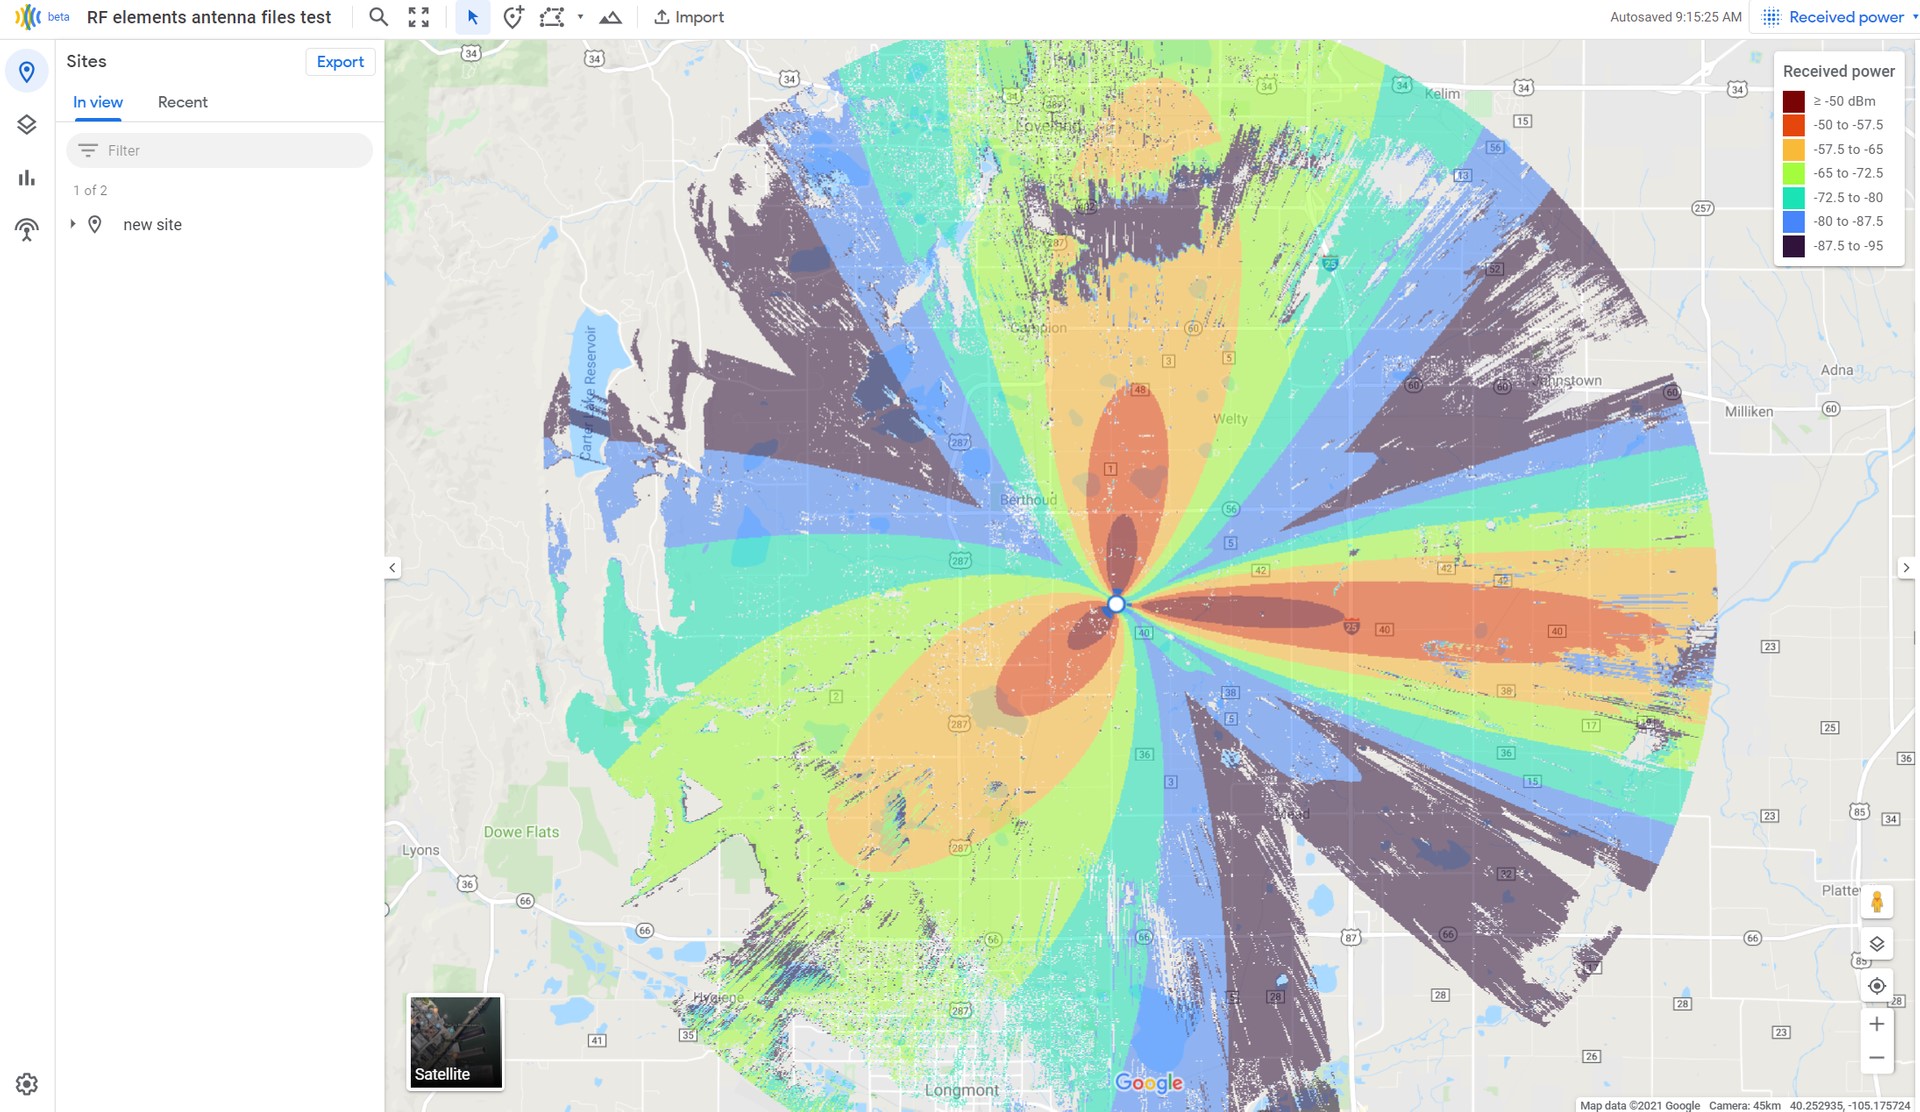Click the dark red ≥ -50 dBm swatch
Image resolution: width=1920 pixels, height=1112 pixels.
coord(1794,101)
